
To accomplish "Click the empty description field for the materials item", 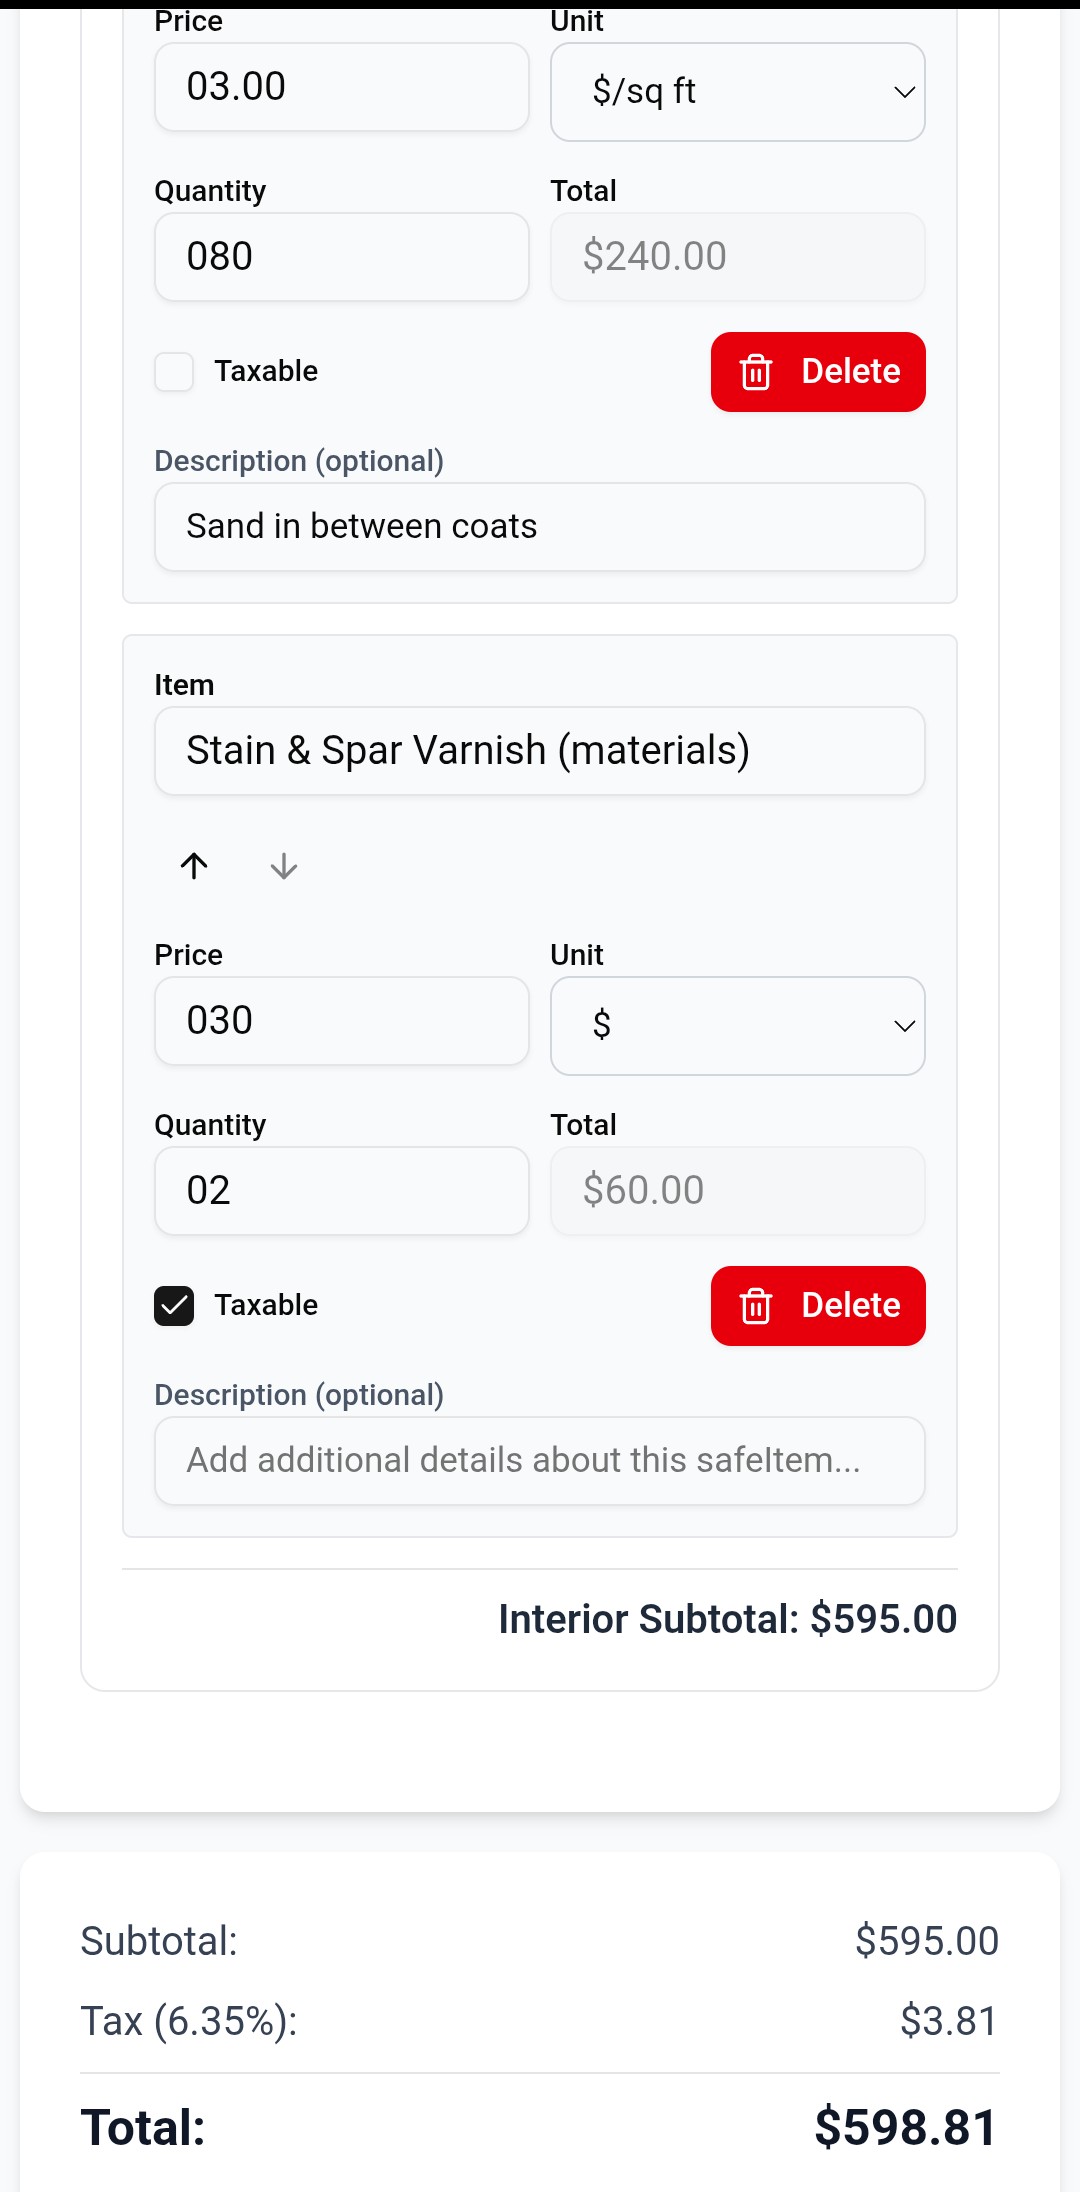I will [539, 1460].
